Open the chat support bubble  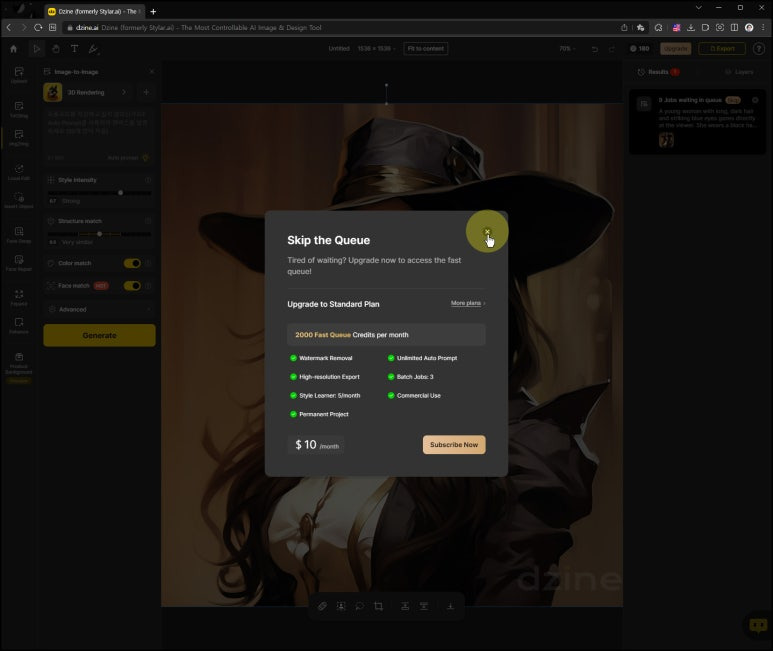point(758,625)
